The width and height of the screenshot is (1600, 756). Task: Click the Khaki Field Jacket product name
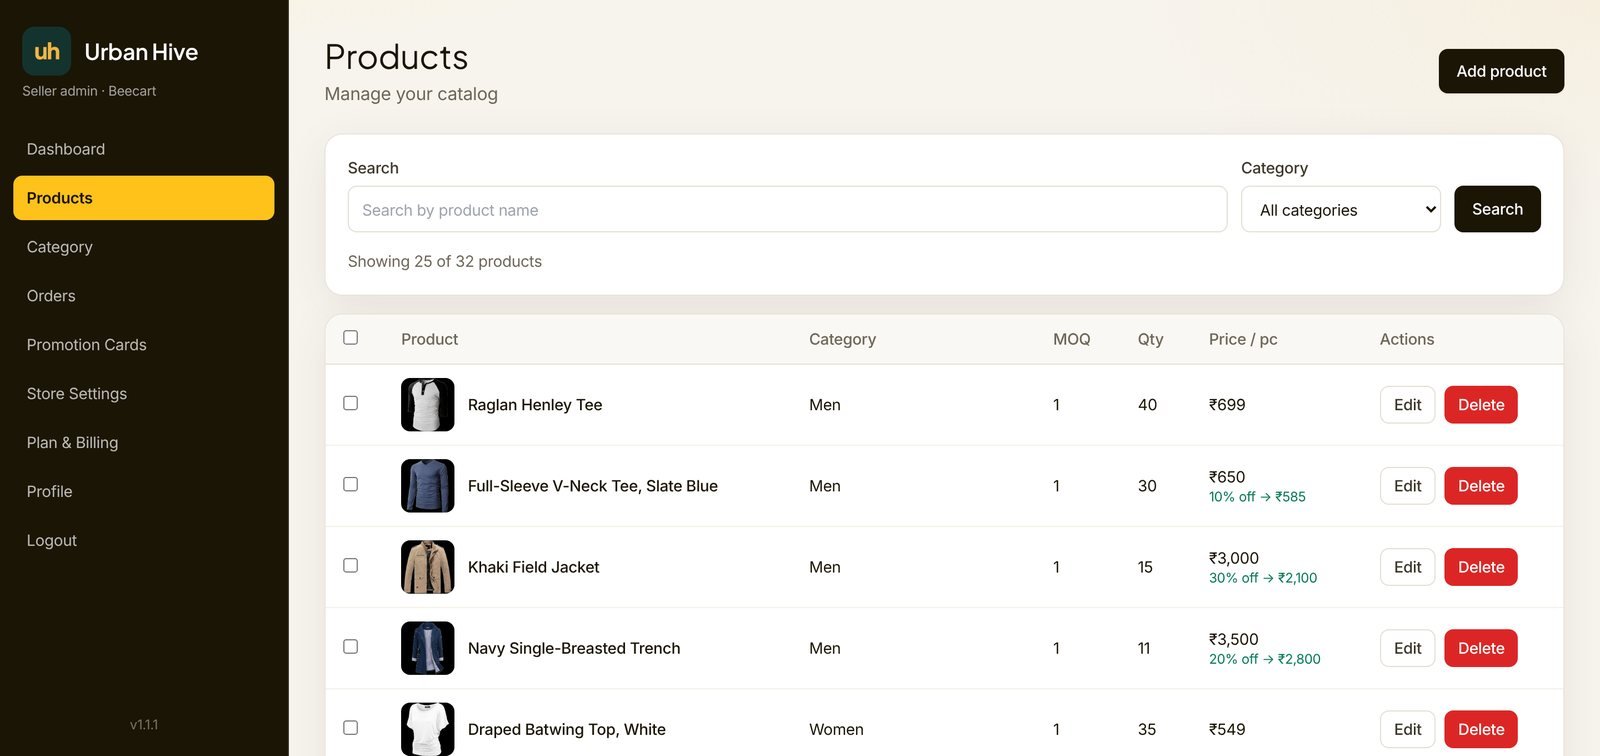(x=533, y=567)
